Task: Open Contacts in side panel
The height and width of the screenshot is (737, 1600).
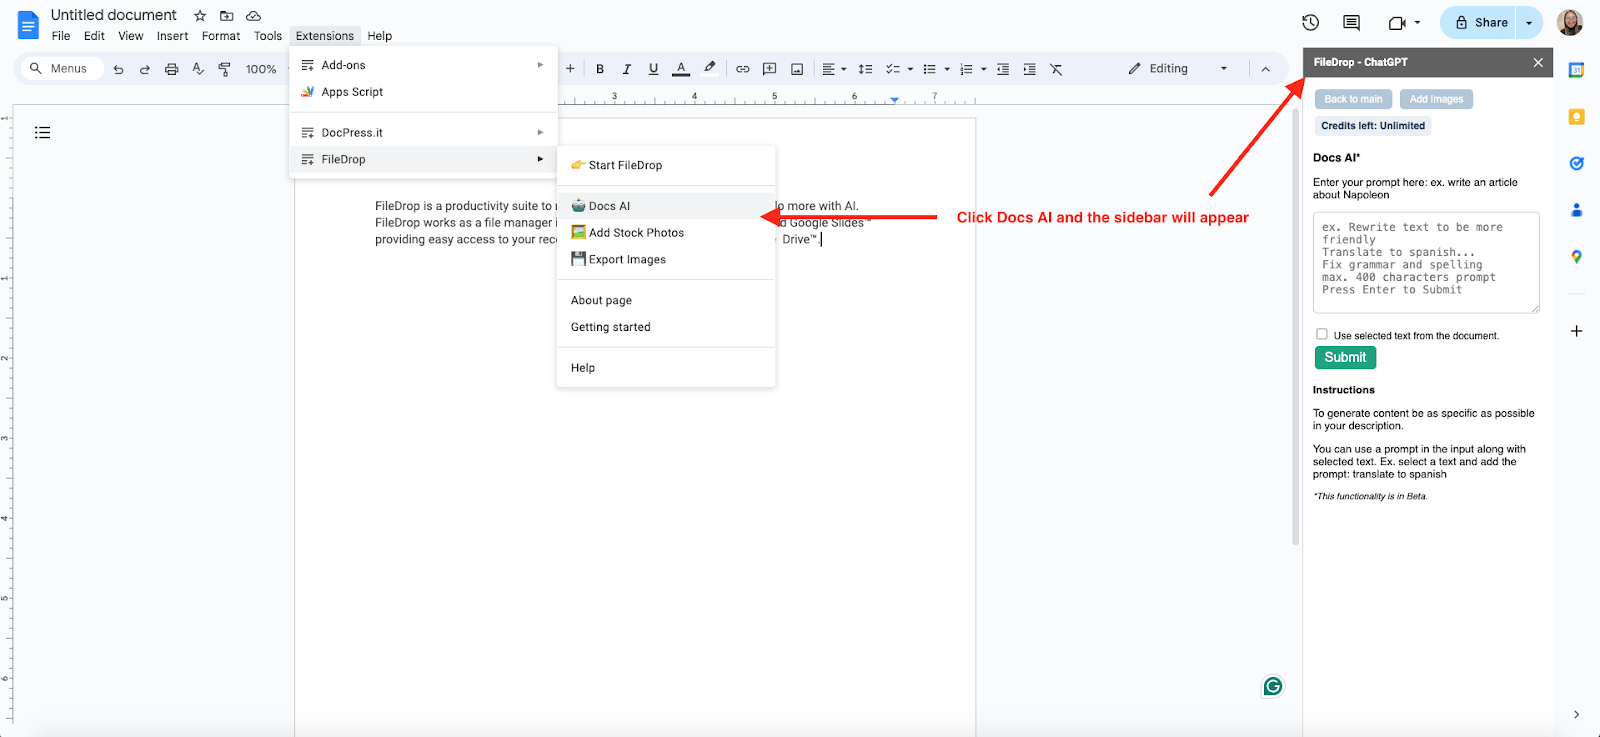Action: pyautogui.click(x=1576, y=210)
